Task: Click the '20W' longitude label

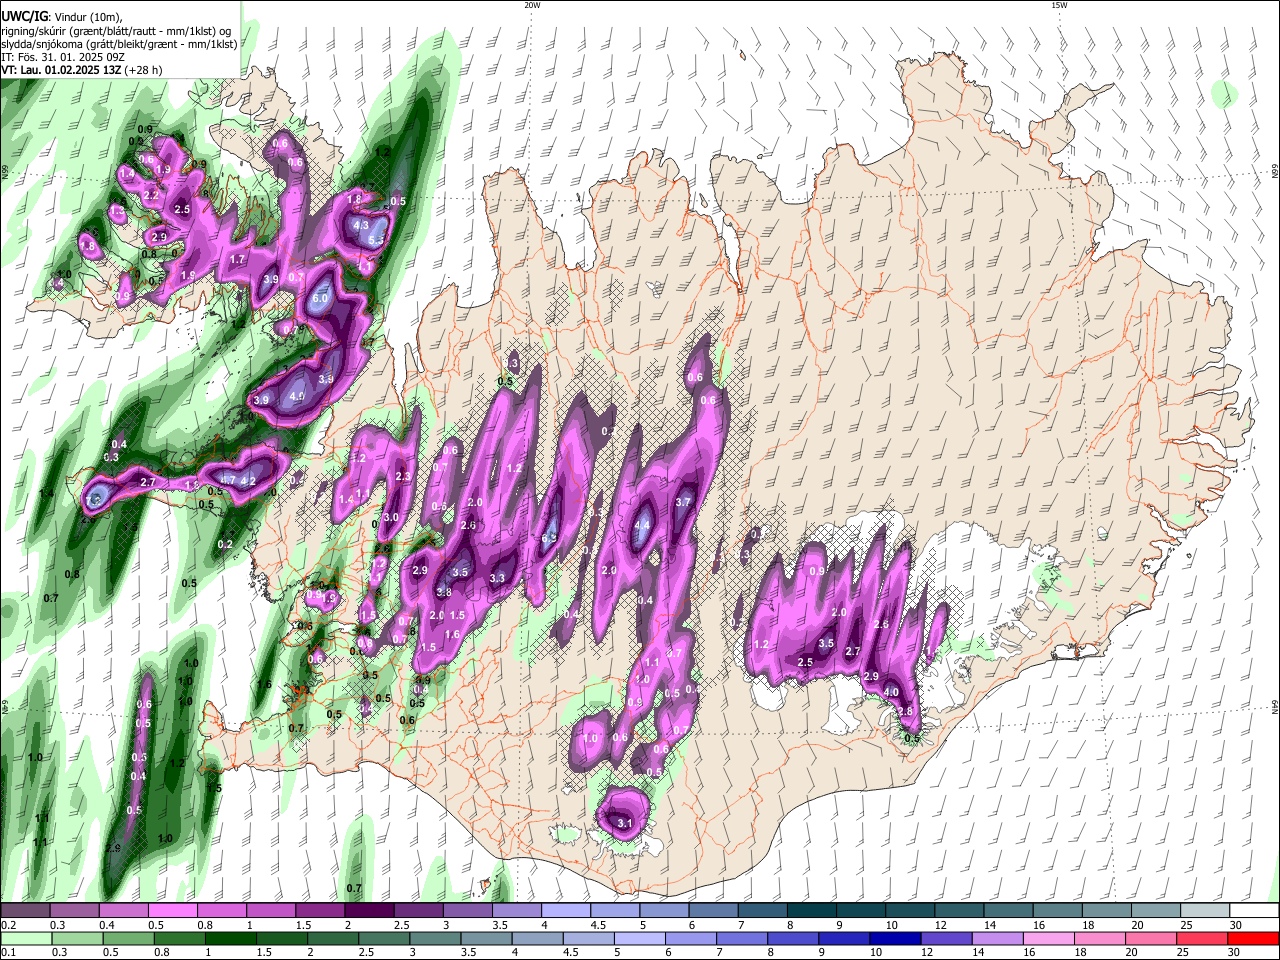Action: pos(532,5)
